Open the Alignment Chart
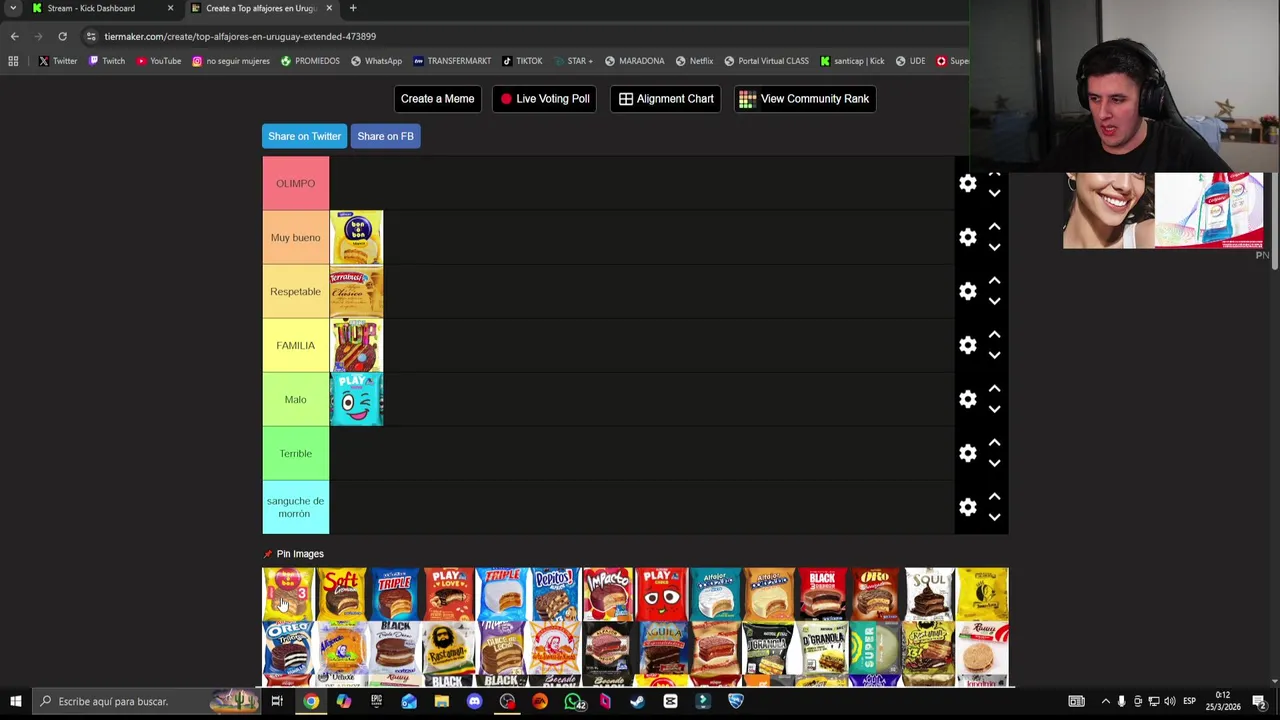Screen dimensions: 1280x720 (666, 99)
